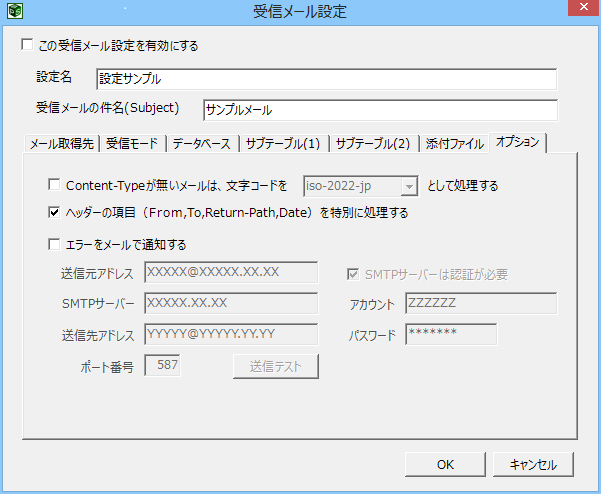Click the 送信テスト button

point(276,366)
